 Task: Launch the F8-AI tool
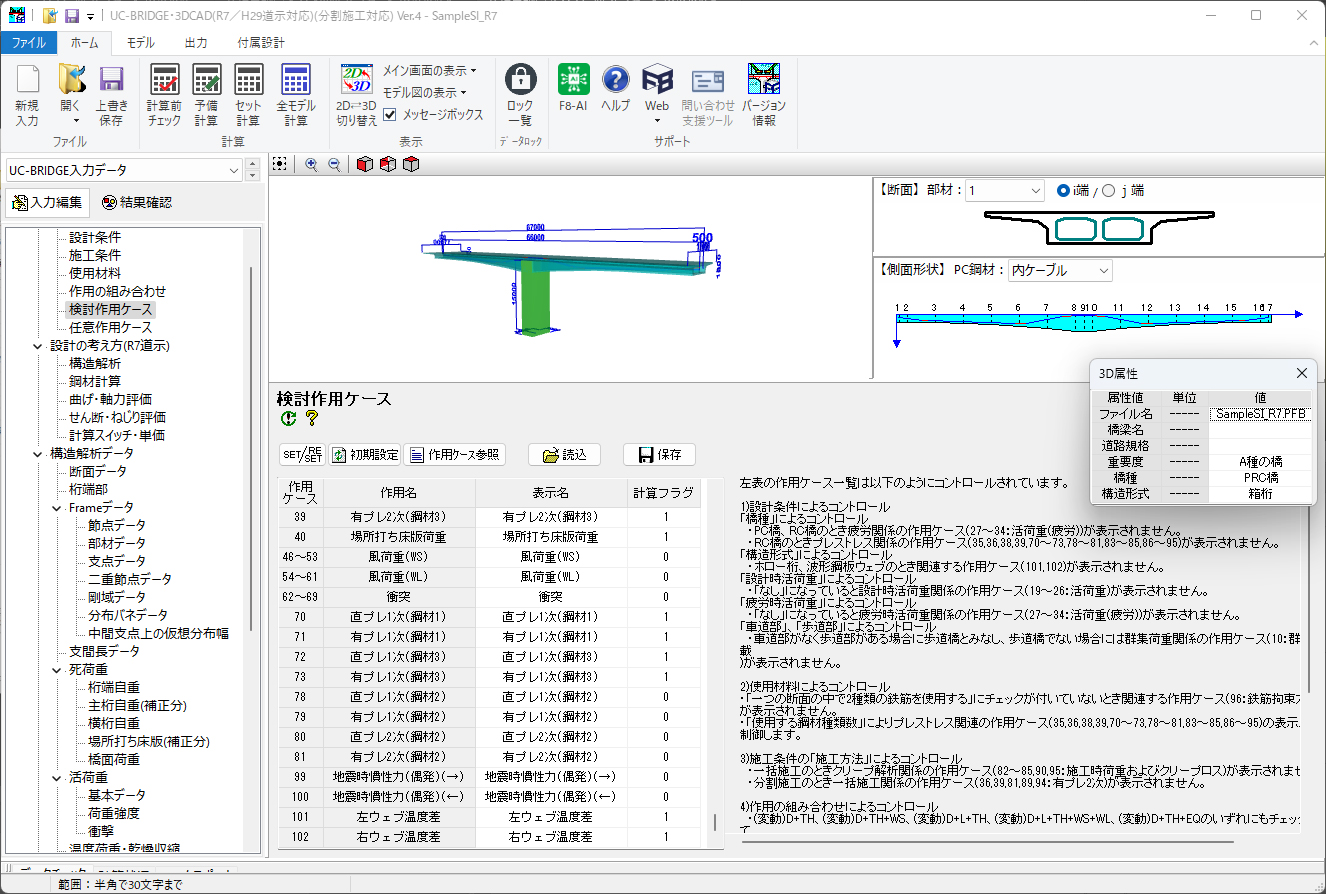(573, 80)
